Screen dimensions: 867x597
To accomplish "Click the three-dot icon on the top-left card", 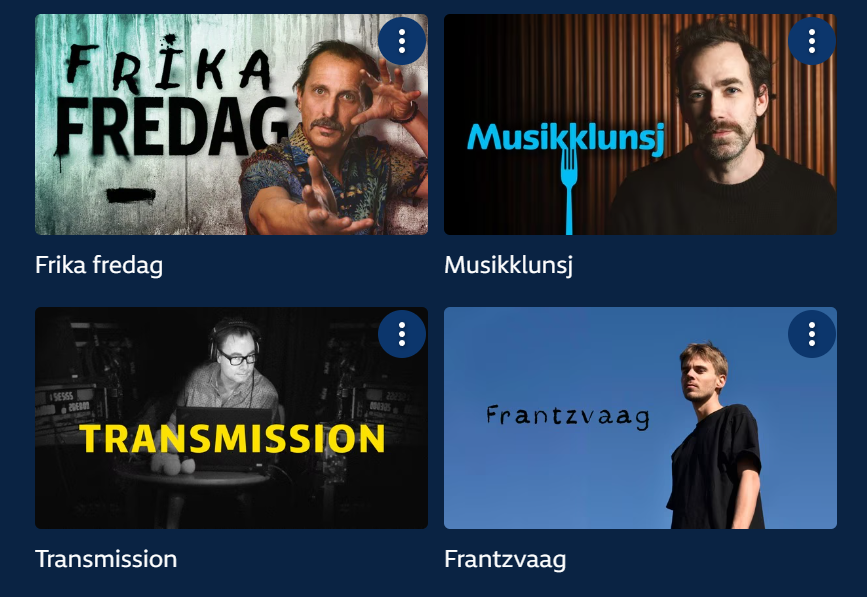I will [x=401, y=43].
